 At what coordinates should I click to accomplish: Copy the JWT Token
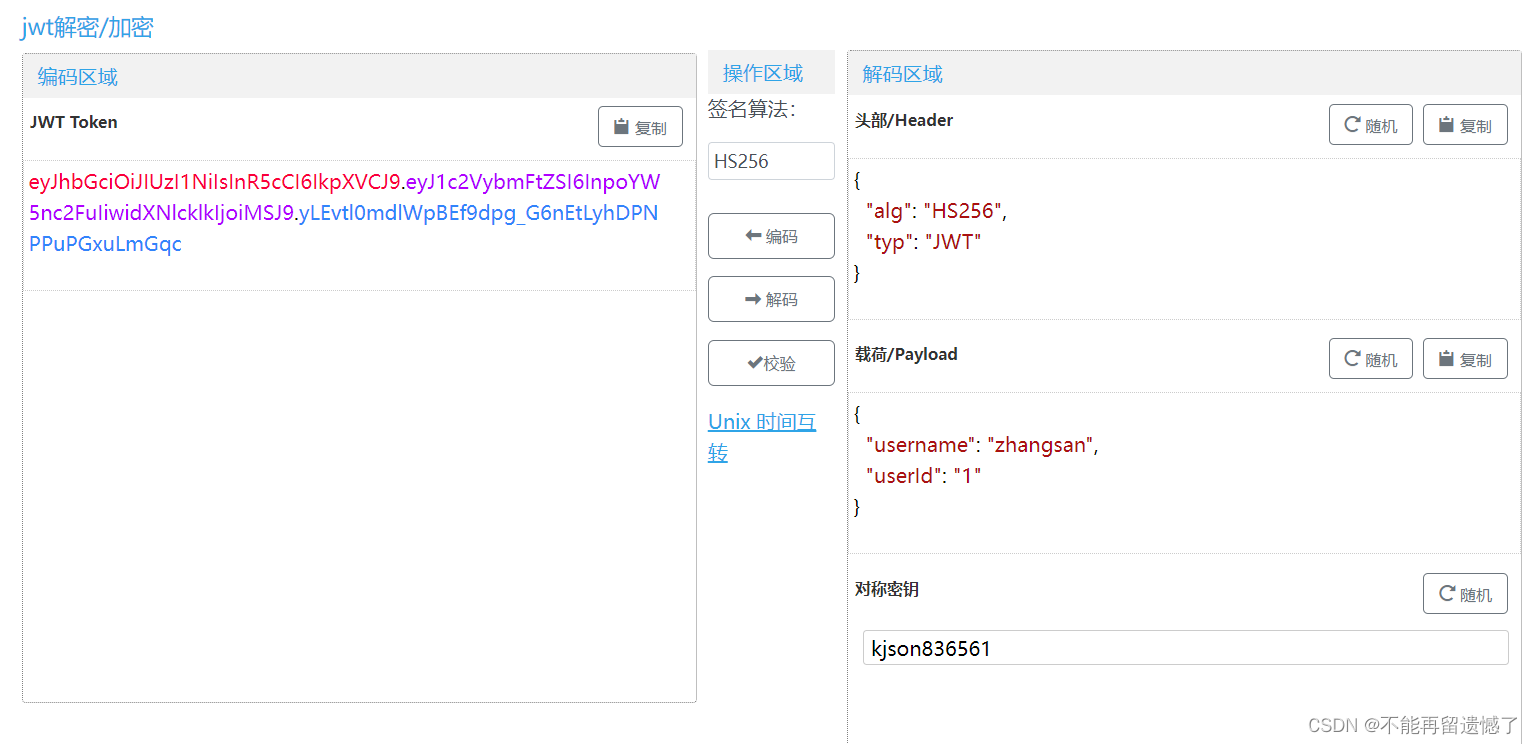[x=640, y=127]
